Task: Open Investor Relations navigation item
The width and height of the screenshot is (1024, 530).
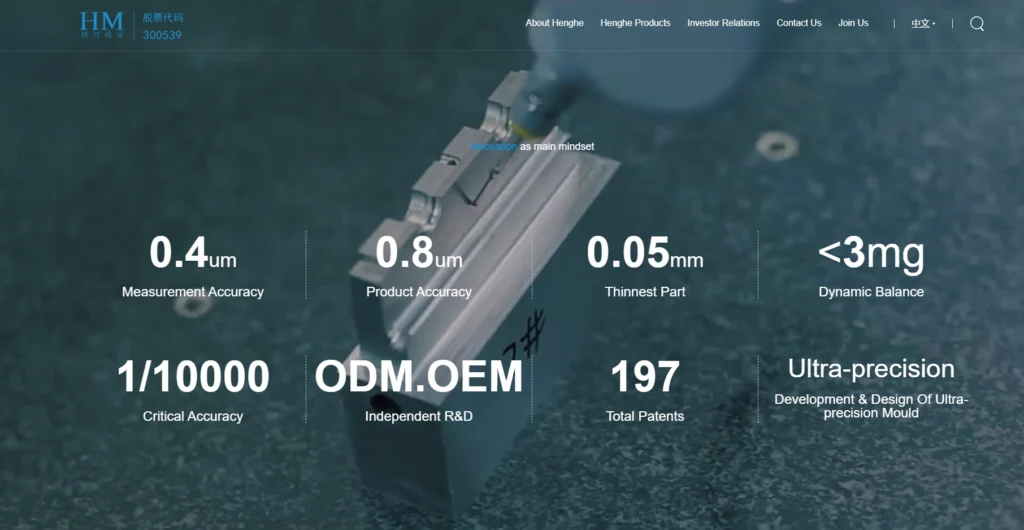Action: pos(723,23)
